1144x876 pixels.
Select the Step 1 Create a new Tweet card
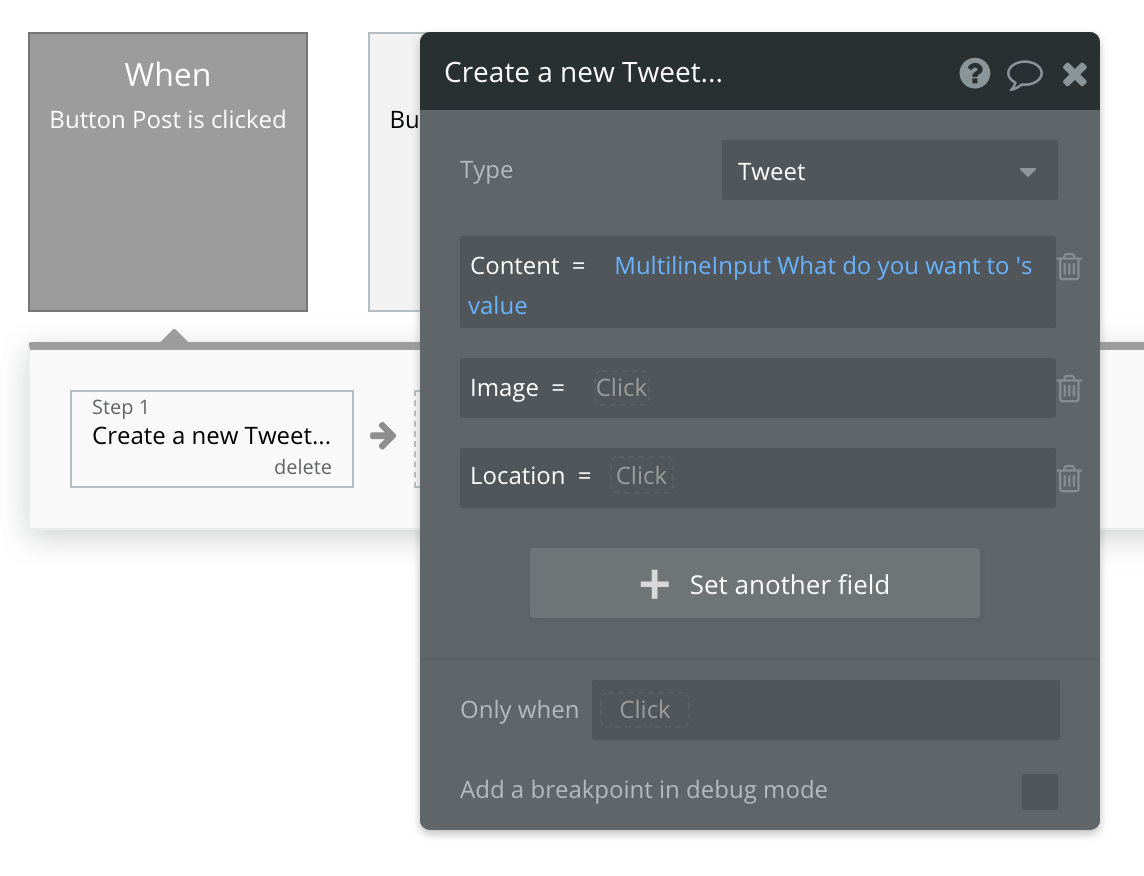click(x=211, y=436)
